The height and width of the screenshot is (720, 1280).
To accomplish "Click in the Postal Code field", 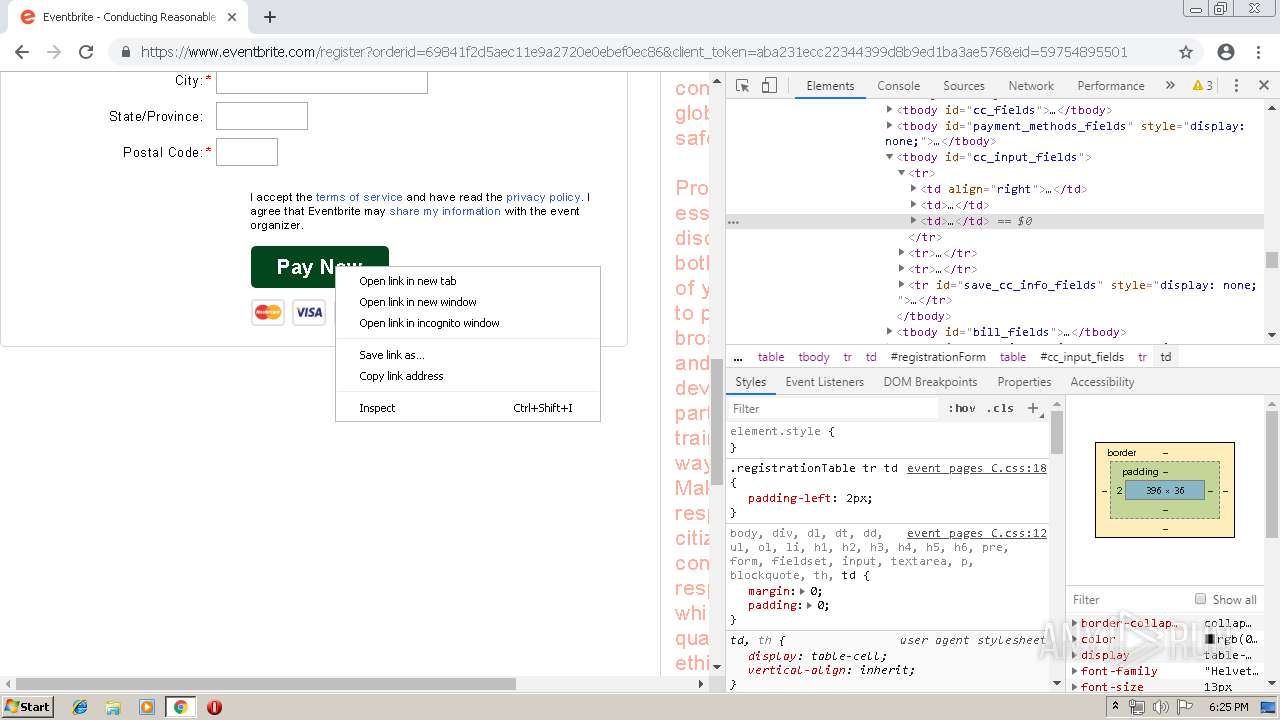I will 247,152.
